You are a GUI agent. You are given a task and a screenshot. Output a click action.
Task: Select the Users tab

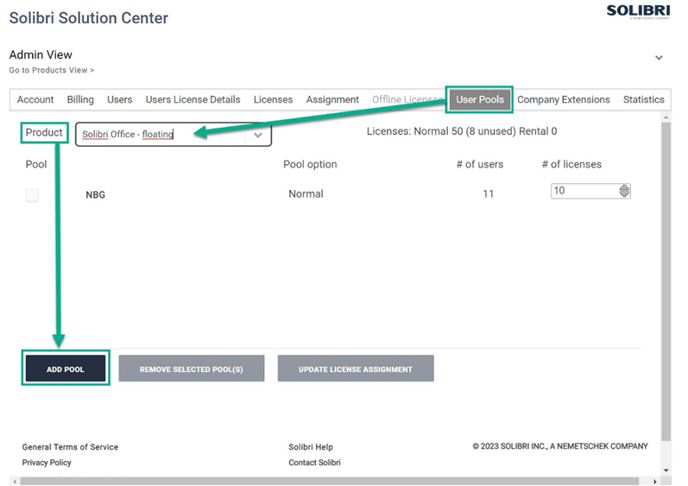119,100
